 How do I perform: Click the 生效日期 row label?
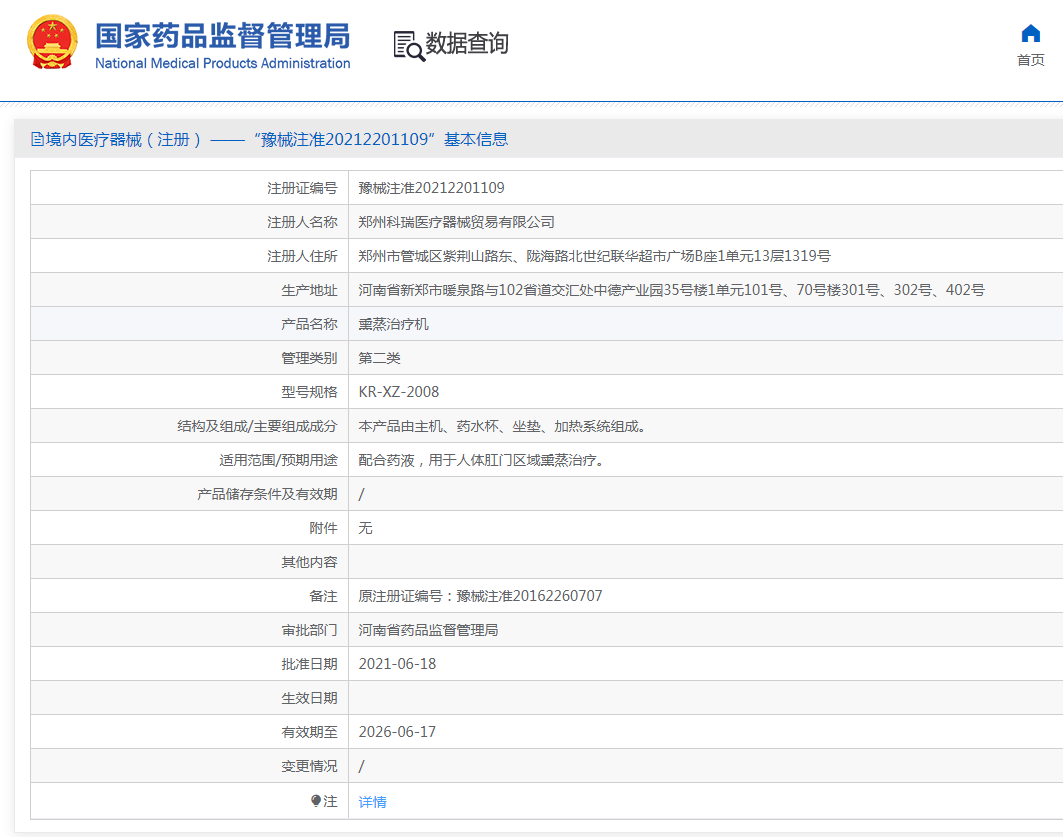click(x=309, y=698)
